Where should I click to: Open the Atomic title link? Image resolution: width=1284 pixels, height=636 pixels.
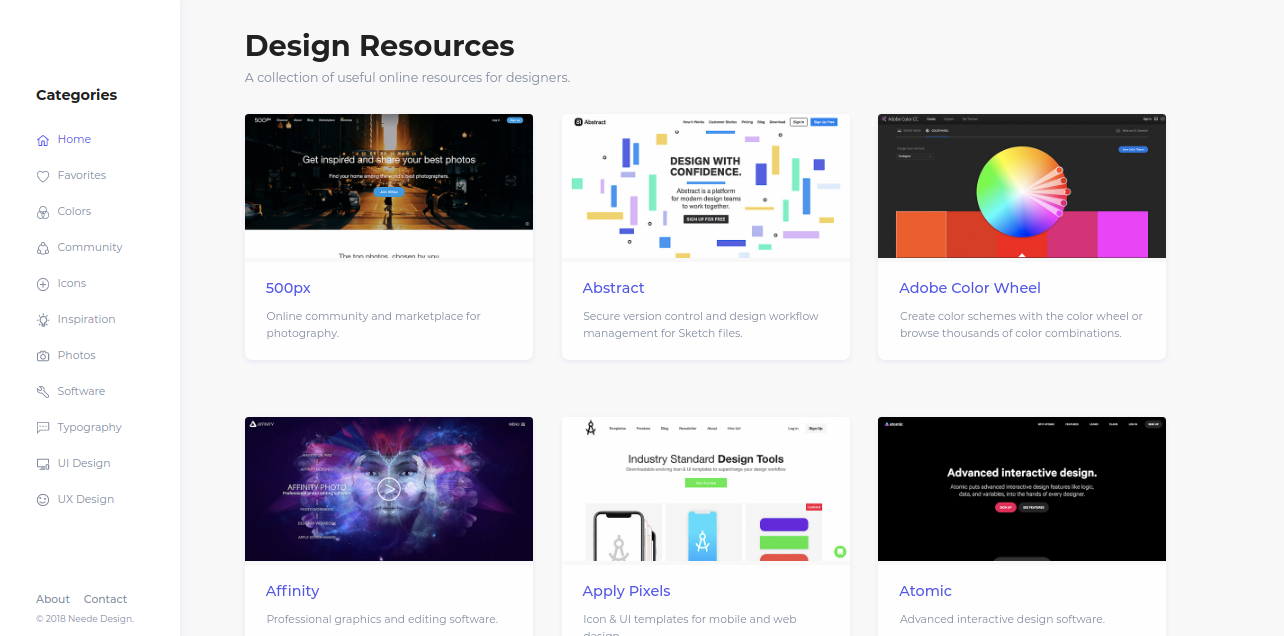coord(925,591)
